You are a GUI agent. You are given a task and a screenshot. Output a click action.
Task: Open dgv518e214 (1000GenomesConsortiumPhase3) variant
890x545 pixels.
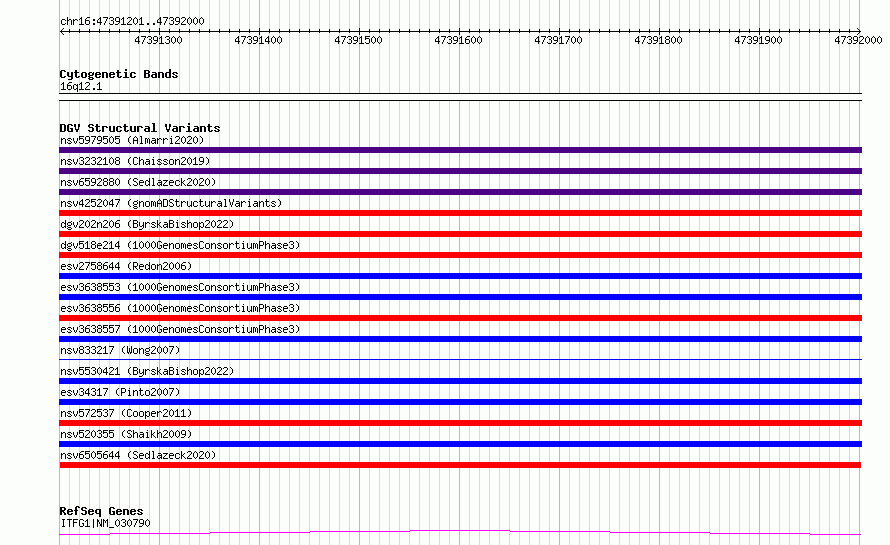(x=180, y=245)
